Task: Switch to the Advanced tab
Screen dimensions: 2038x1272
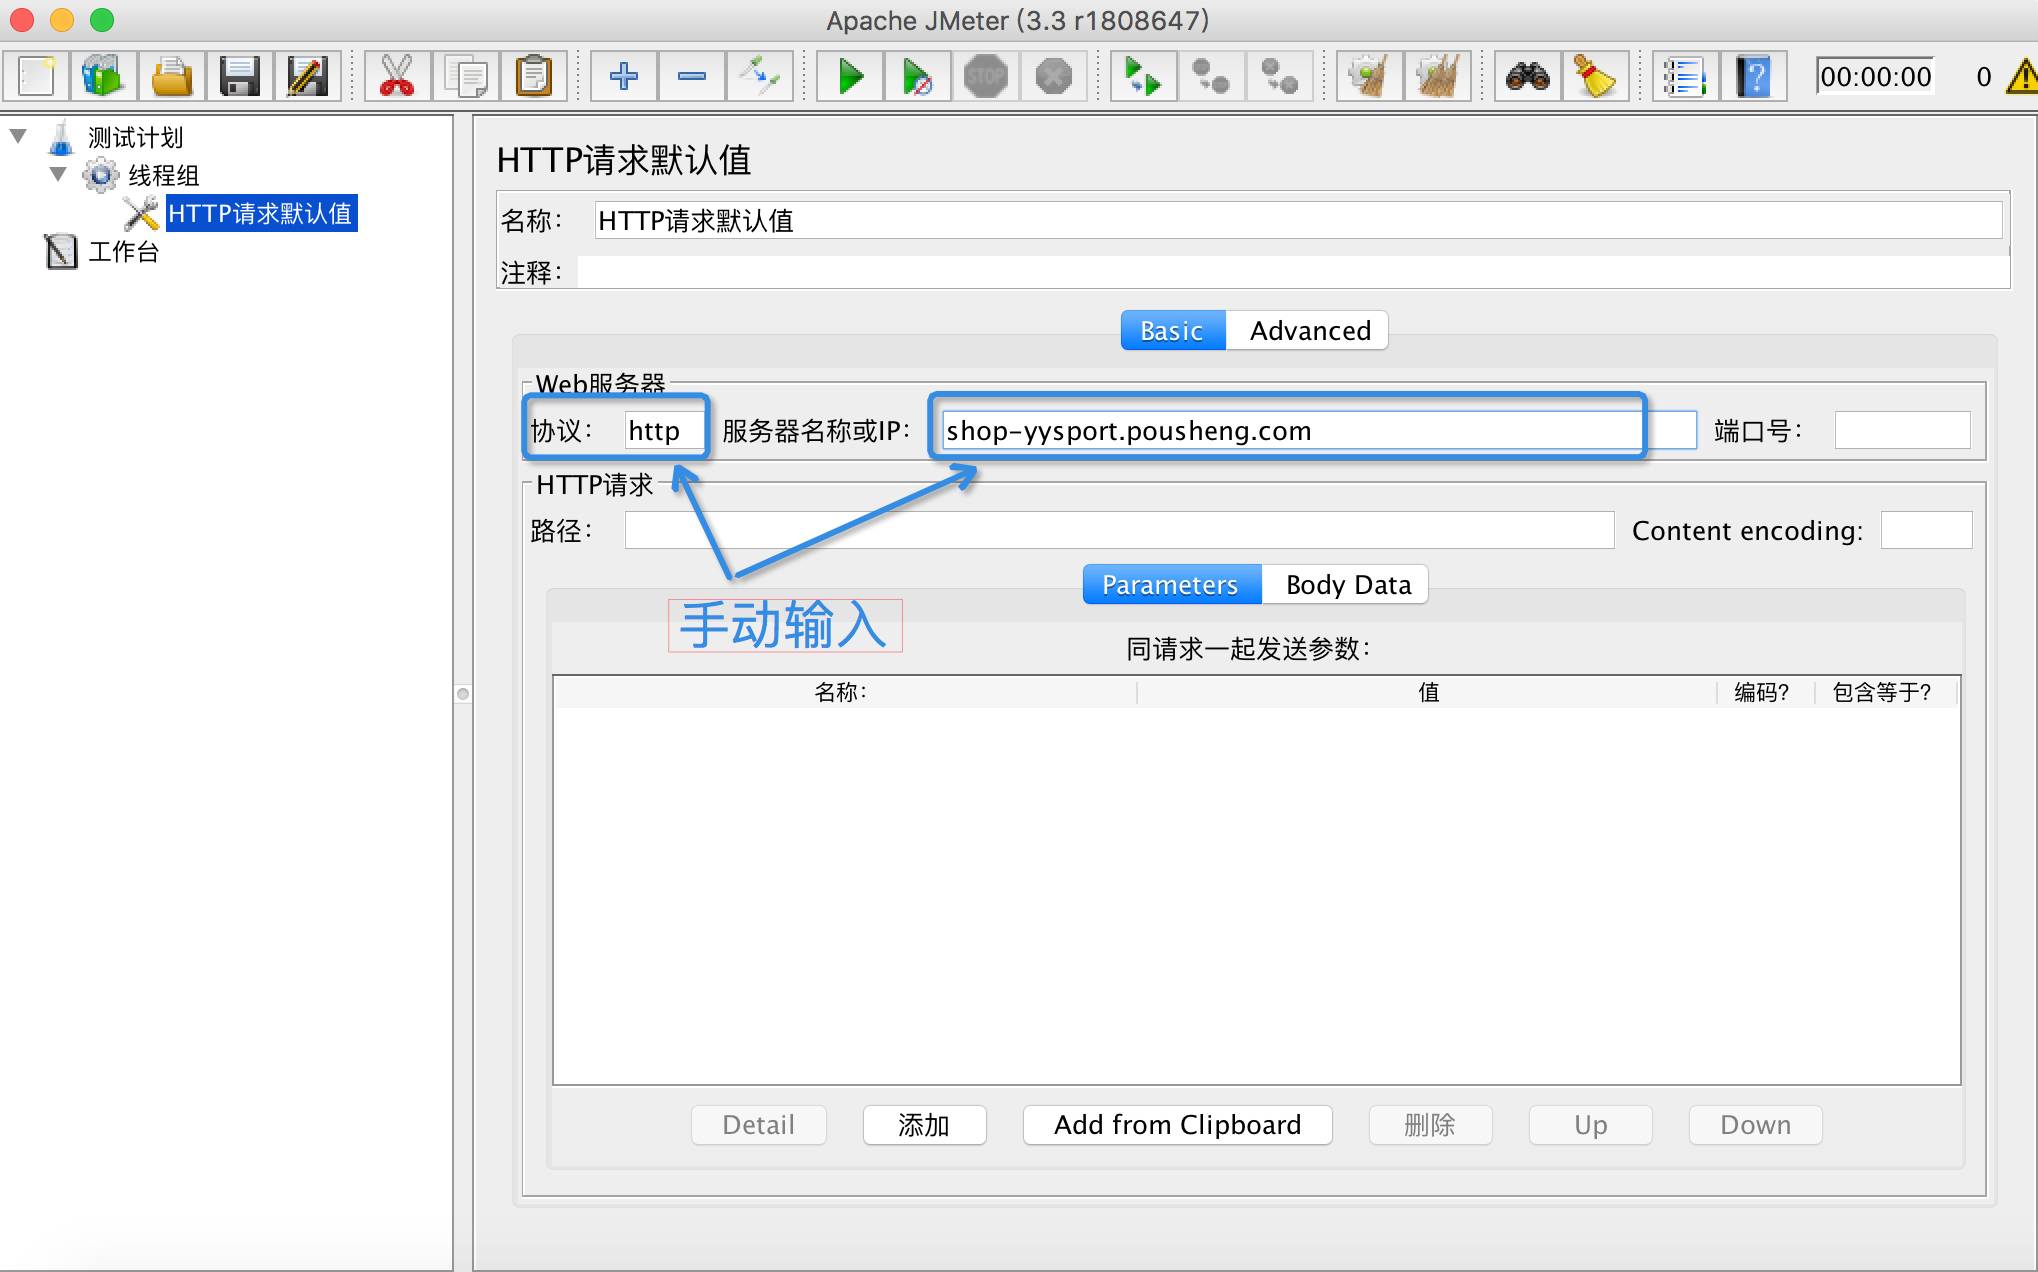Action: (x=1307, y=330)
